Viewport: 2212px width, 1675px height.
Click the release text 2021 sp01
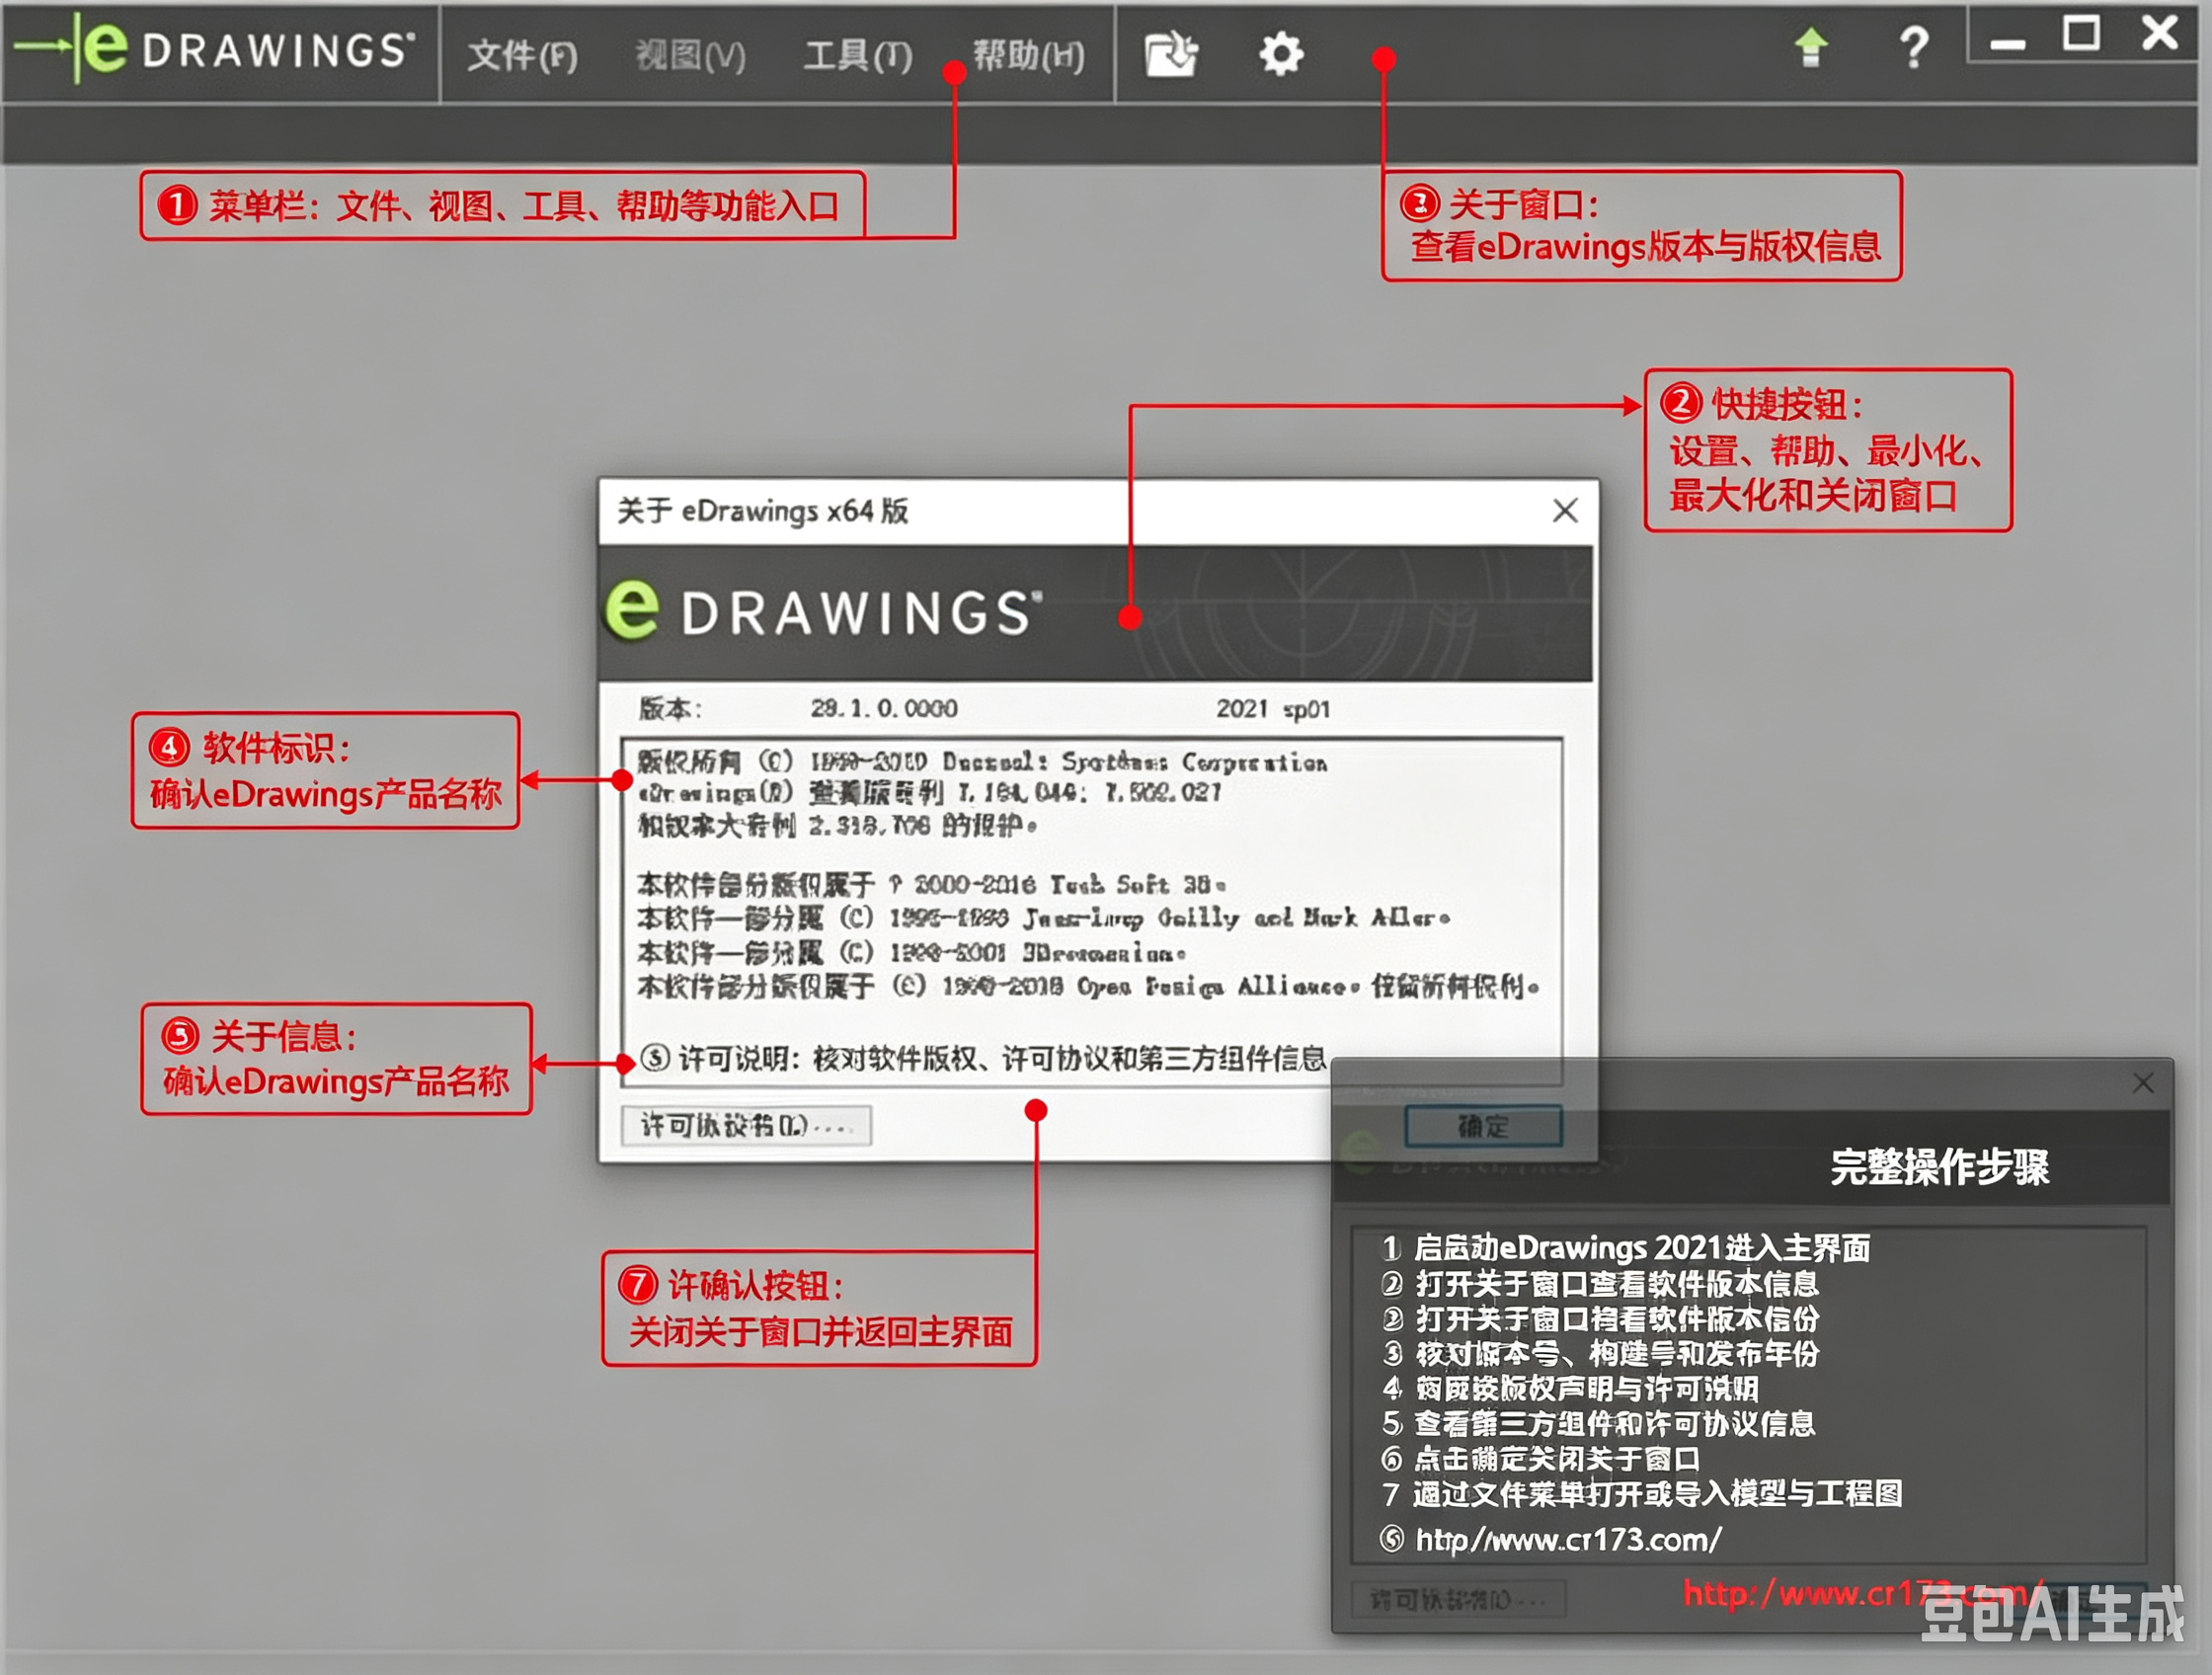(1273, 709)
